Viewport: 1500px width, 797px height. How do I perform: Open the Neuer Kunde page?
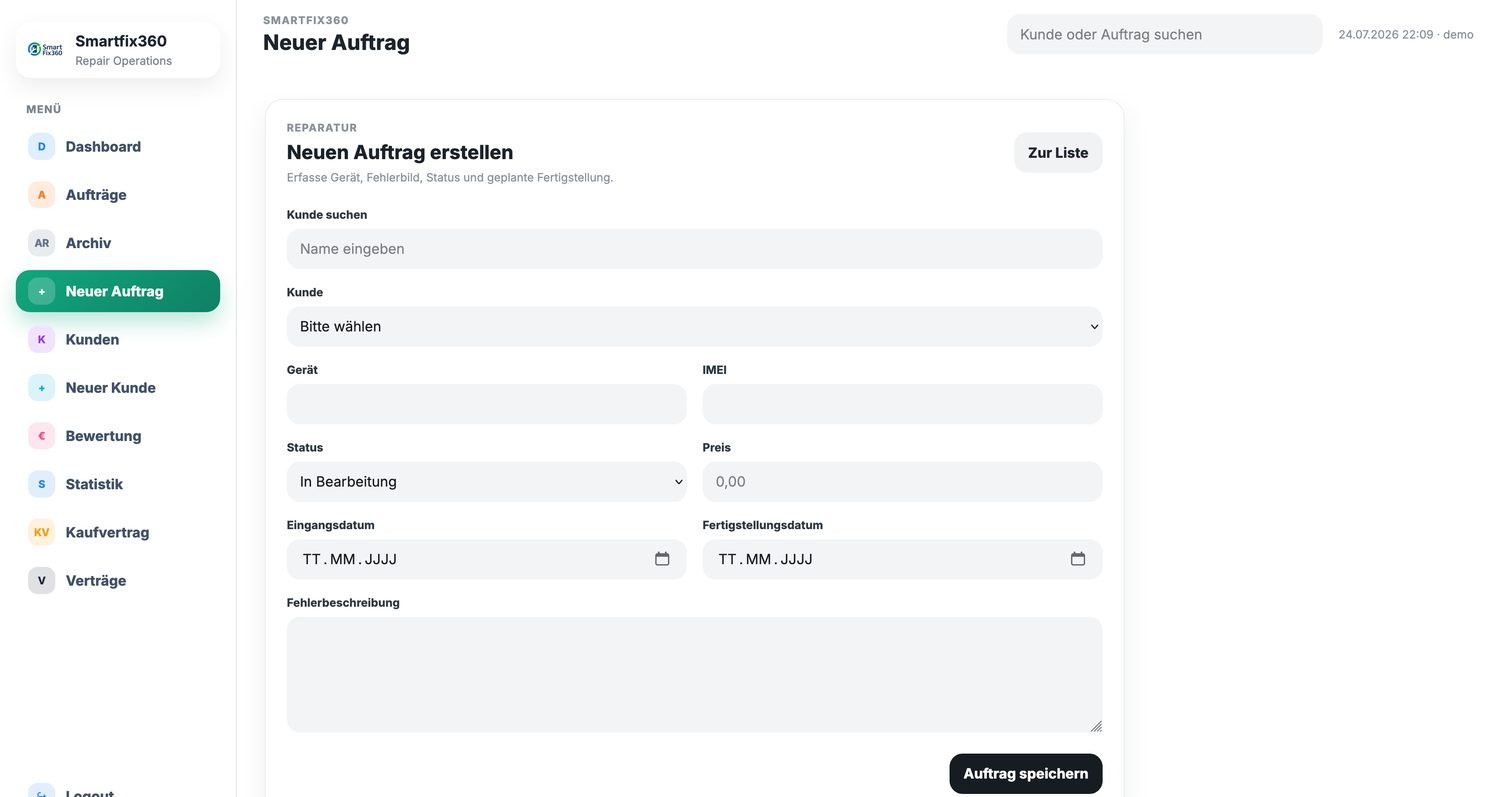pos(118,388)
